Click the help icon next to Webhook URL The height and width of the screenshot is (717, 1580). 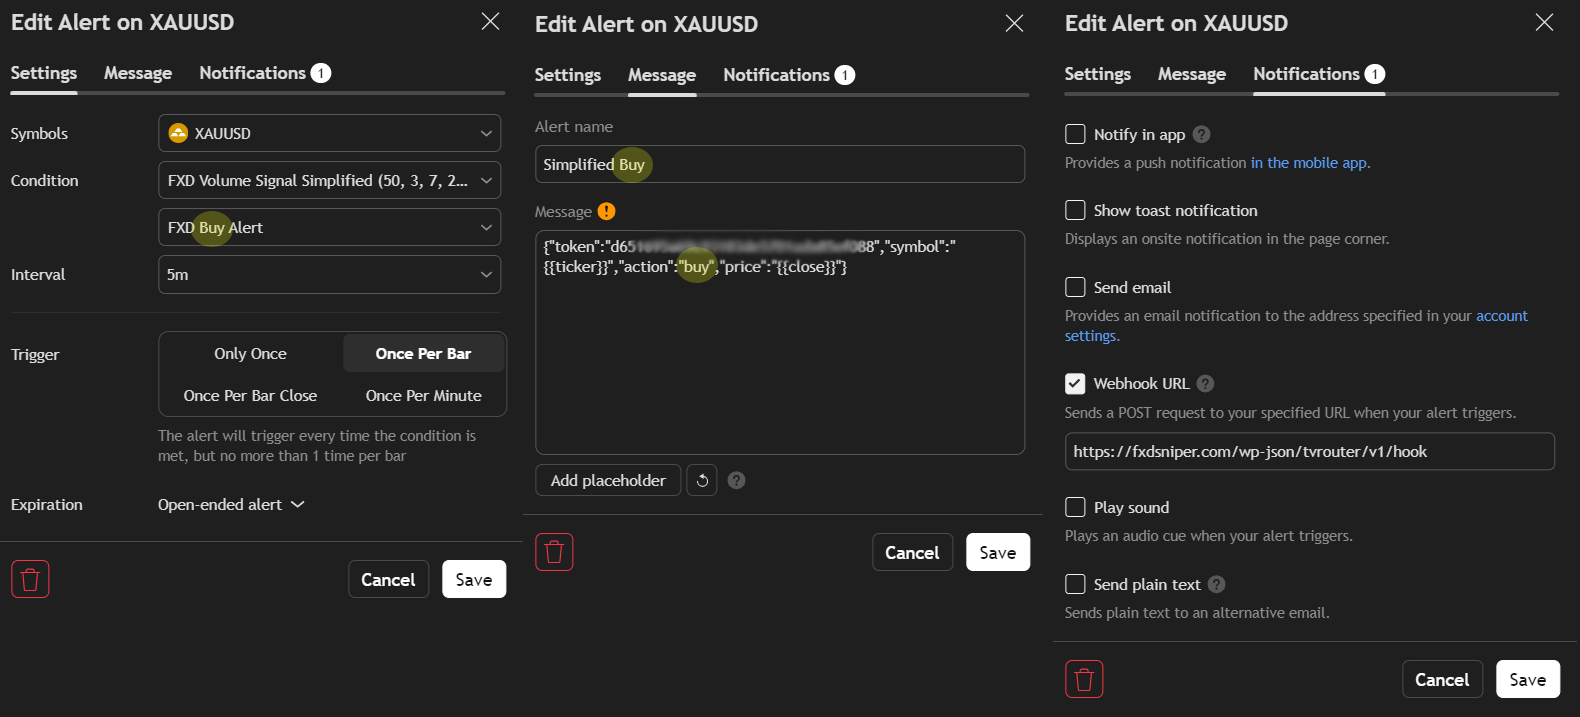1205,383
